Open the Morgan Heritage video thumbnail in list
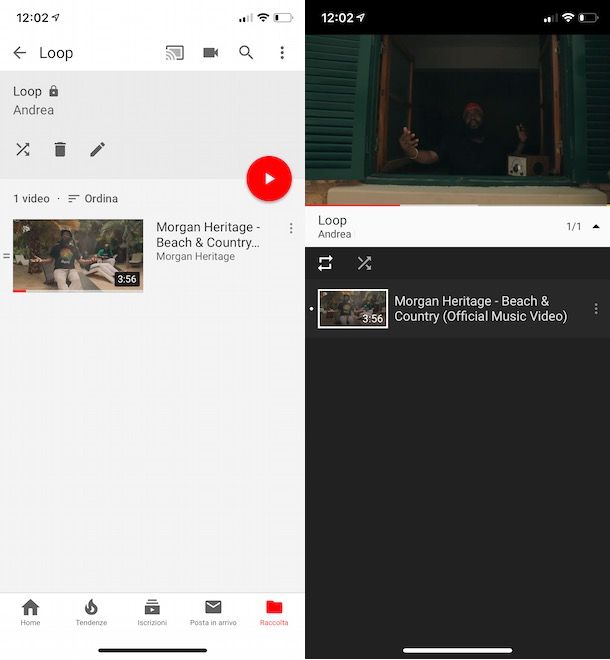 click(78, 255)
